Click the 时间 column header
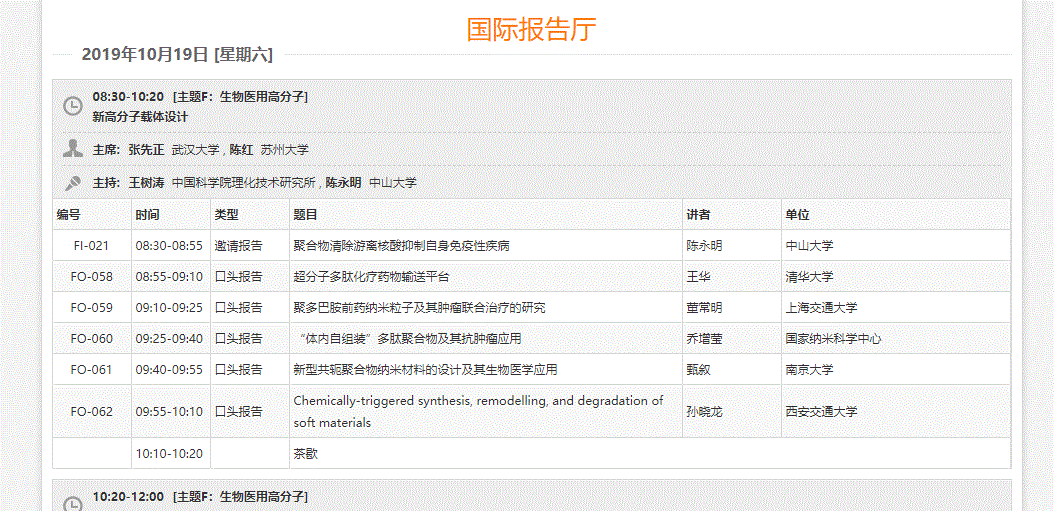This screenshot has width=1054, height=511. pos(147,215)
